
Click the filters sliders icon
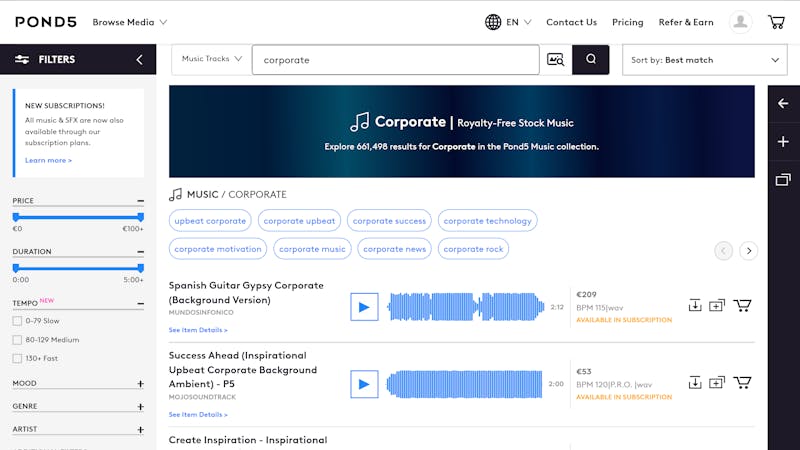pyautogui.click(x=22, y=60)
